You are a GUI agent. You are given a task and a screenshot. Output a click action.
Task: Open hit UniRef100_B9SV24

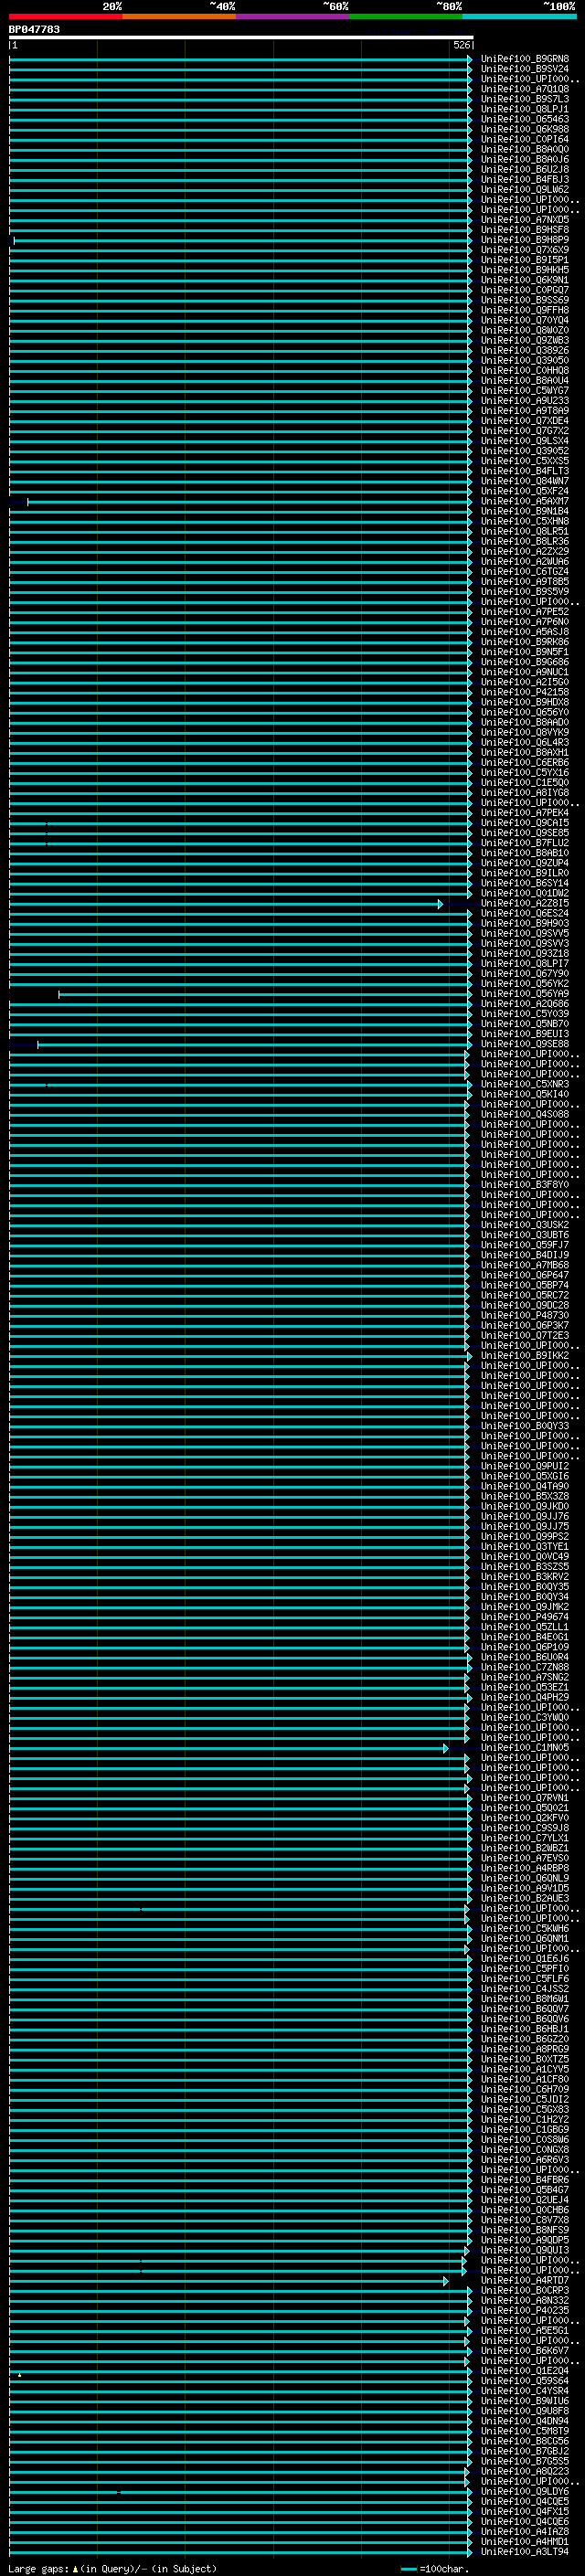click(525, 69)
